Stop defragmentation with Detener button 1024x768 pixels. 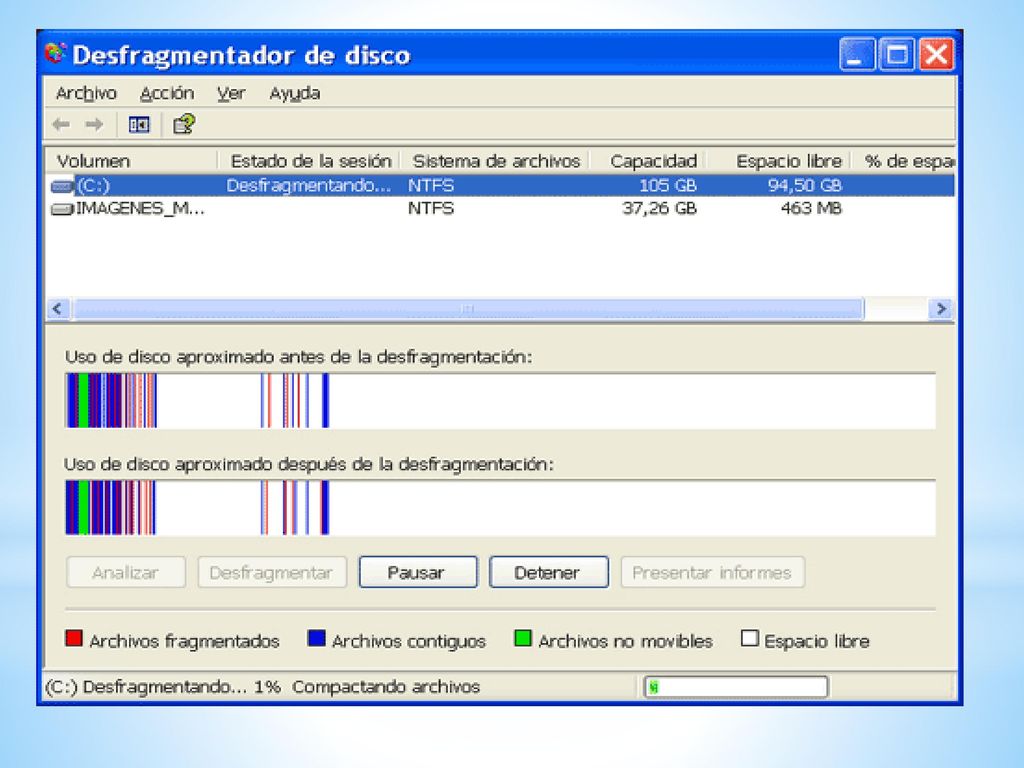pos(549,572)
